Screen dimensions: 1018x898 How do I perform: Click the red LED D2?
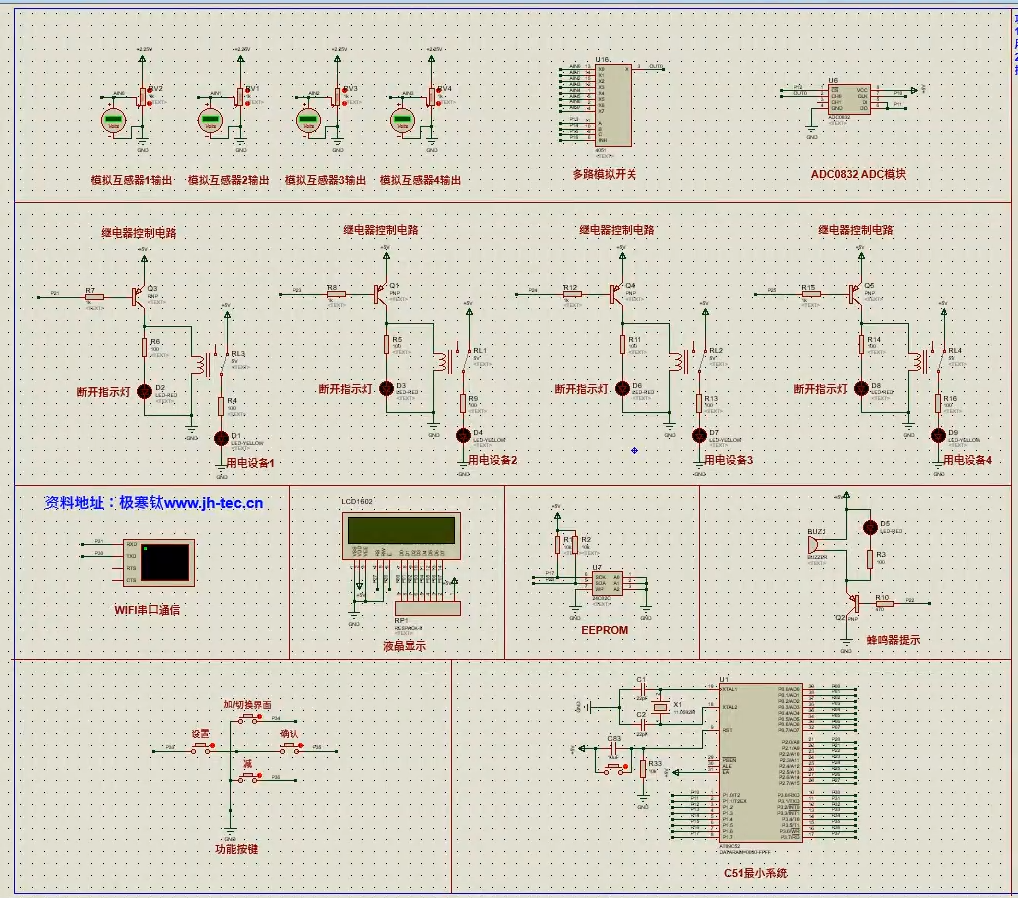pyautogui.click(x=145, y=391)
